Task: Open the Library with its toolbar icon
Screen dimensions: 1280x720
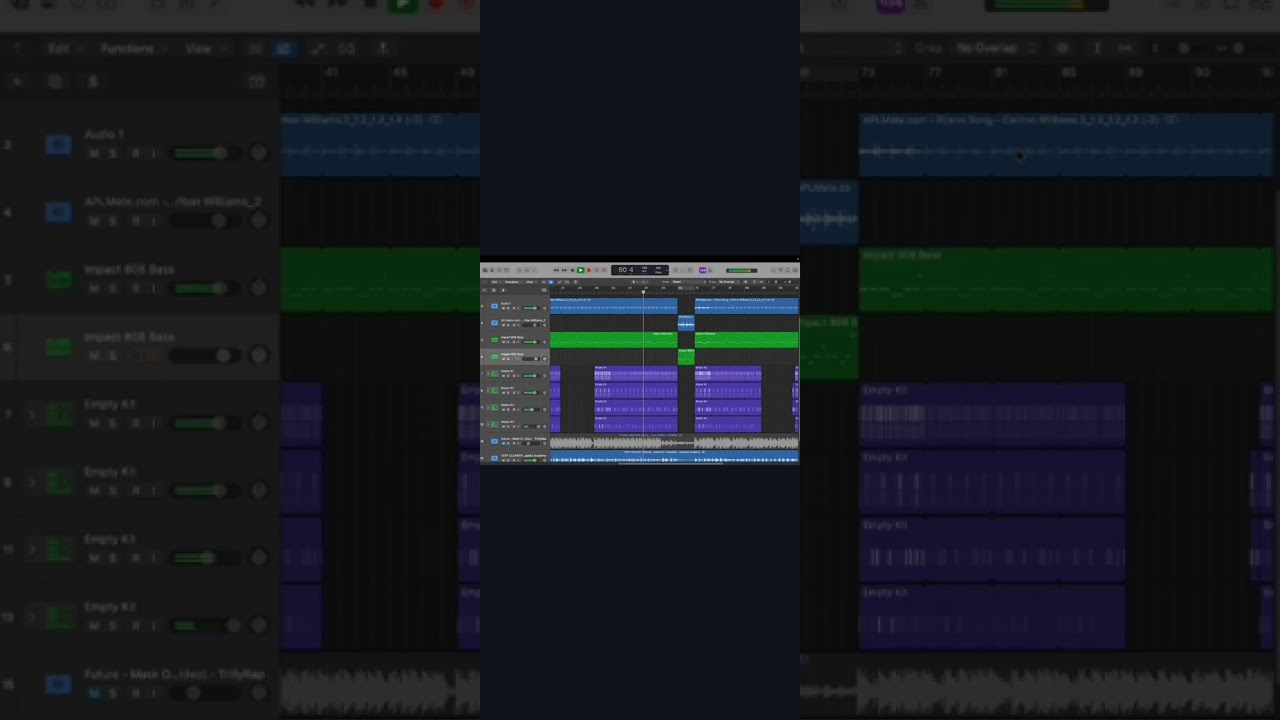Action: coord(485,270)
